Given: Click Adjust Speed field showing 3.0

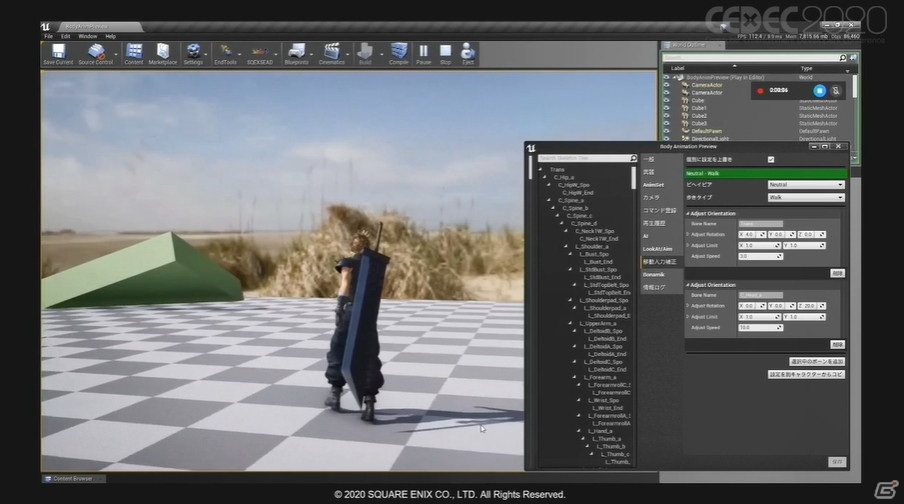Looking at the screenshot, I should pos(760,256).
